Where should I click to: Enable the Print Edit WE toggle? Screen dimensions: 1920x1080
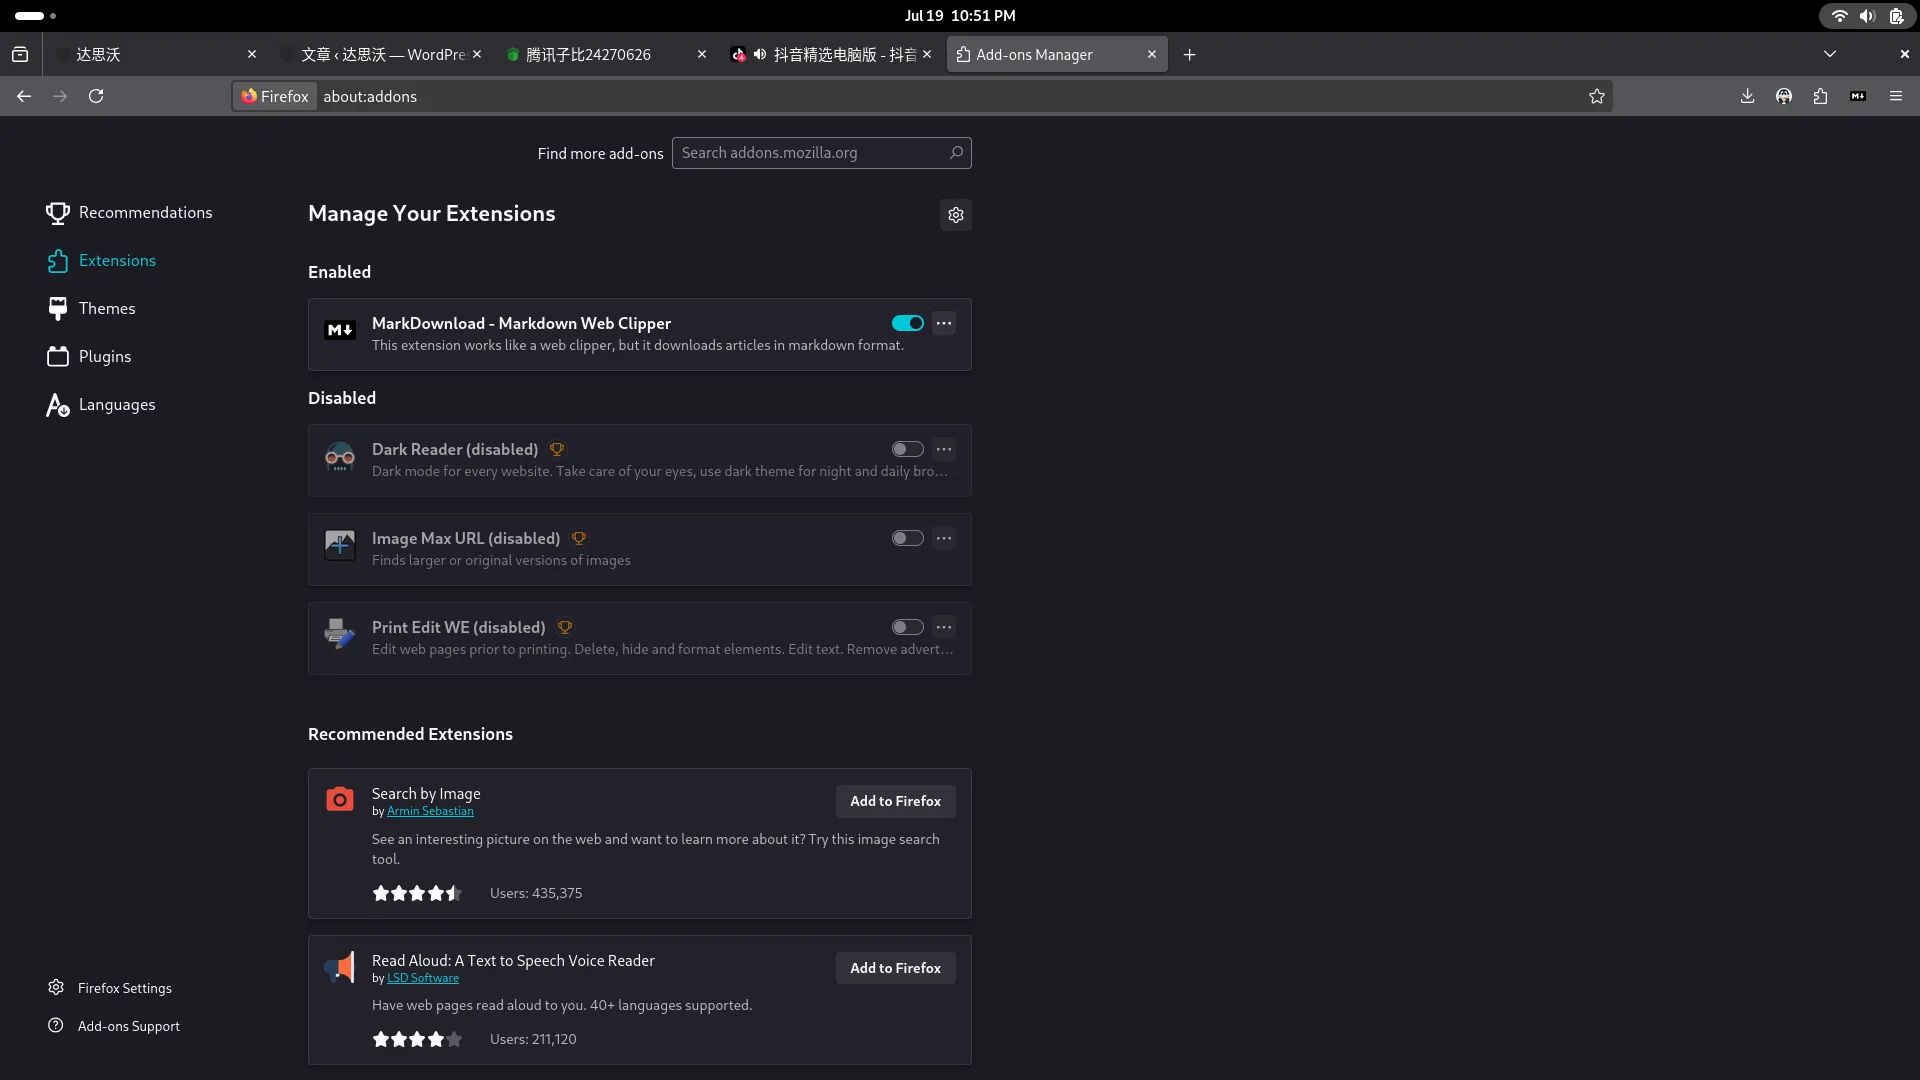907,627
